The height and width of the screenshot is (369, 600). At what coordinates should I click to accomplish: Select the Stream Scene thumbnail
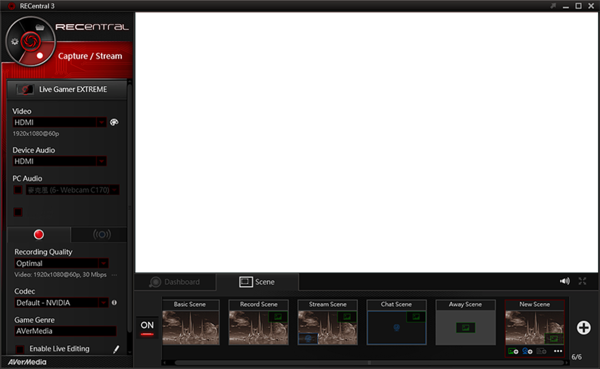point(328,322)
